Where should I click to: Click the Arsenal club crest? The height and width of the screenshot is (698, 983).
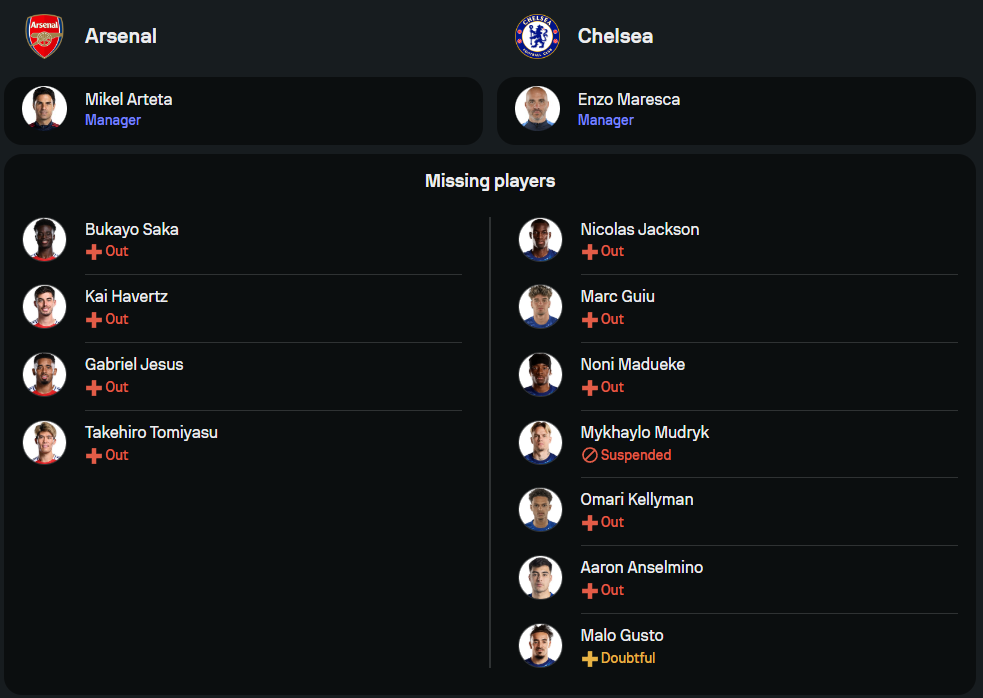pyautogui.click(x=44, y=36)
